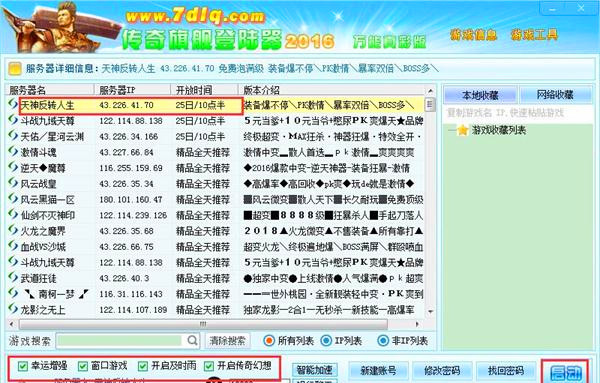Click the server icon beside 龙影之无上
The image size is (600, 383).
[x=13, y=309]
